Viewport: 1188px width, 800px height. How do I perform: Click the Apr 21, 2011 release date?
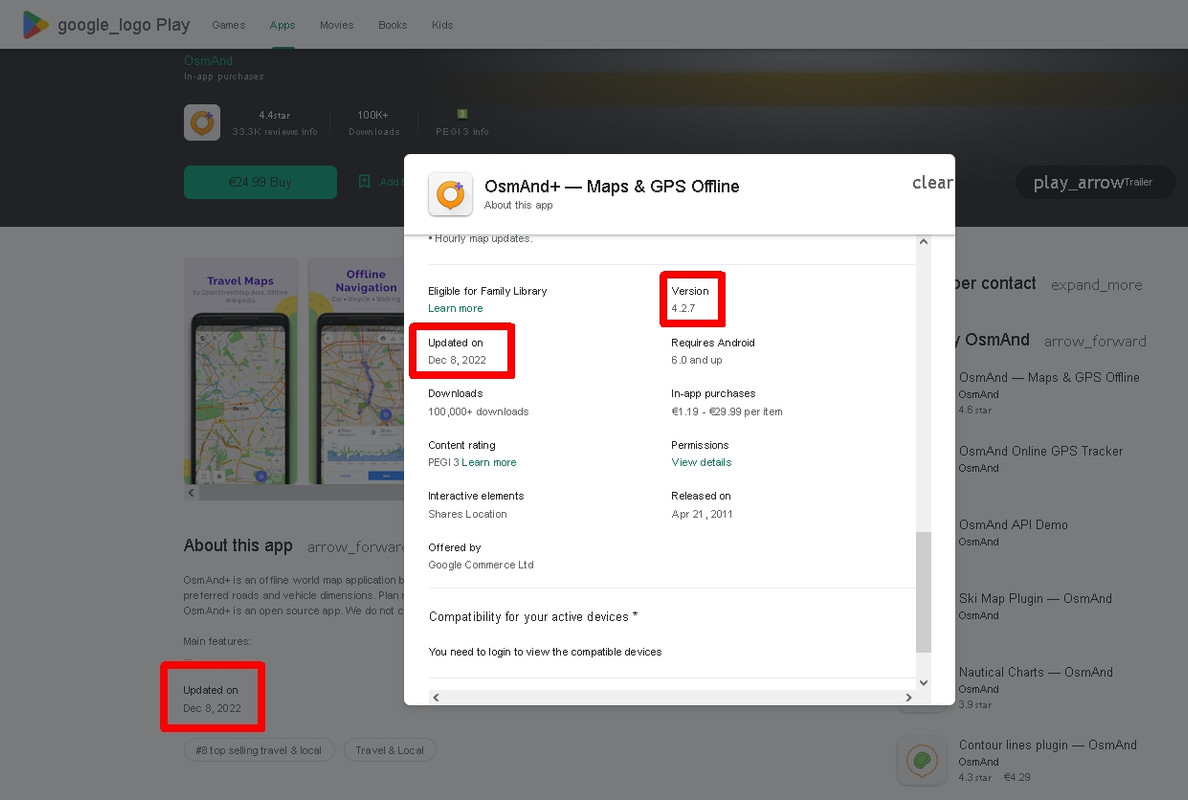click(702, 514)
